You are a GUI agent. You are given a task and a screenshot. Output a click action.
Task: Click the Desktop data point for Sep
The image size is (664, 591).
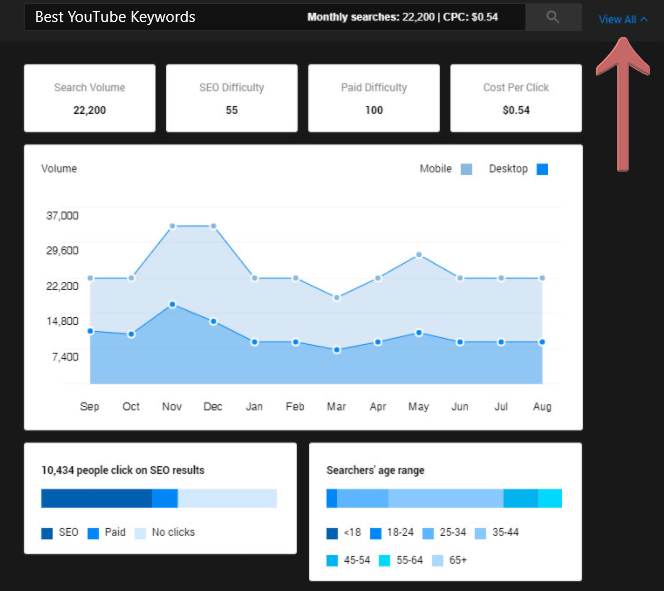coord(90,331)
